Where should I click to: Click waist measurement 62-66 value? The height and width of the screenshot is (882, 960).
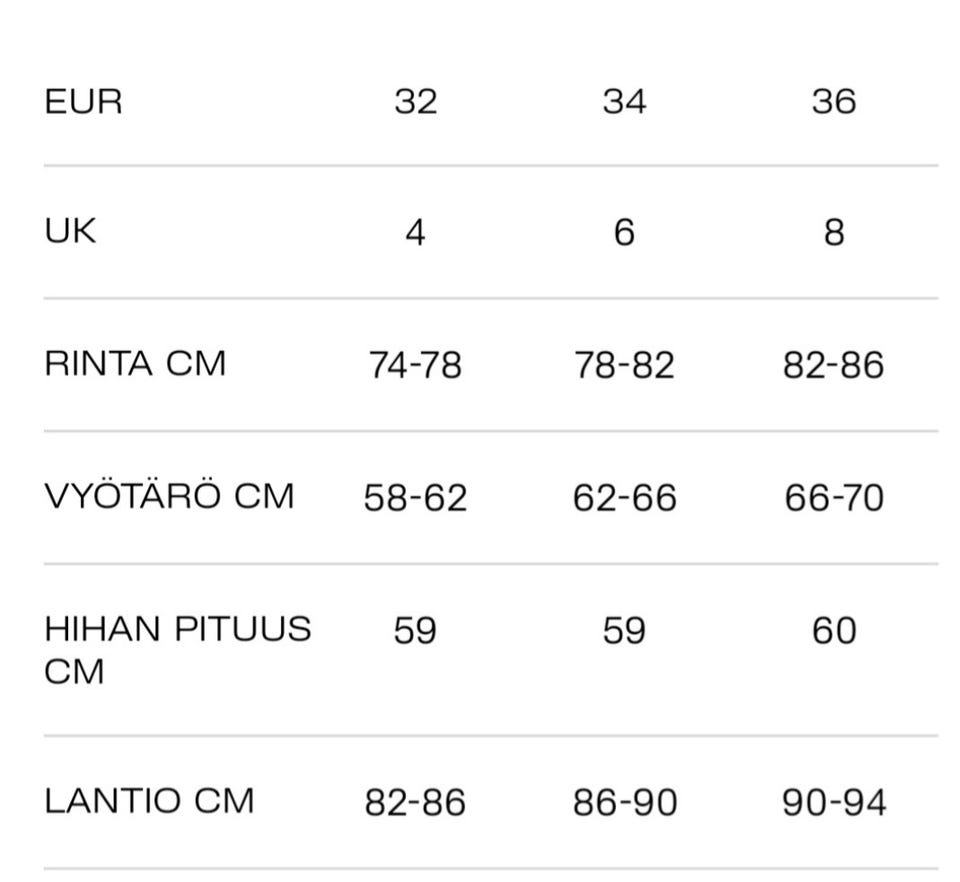tap(624, 498)
